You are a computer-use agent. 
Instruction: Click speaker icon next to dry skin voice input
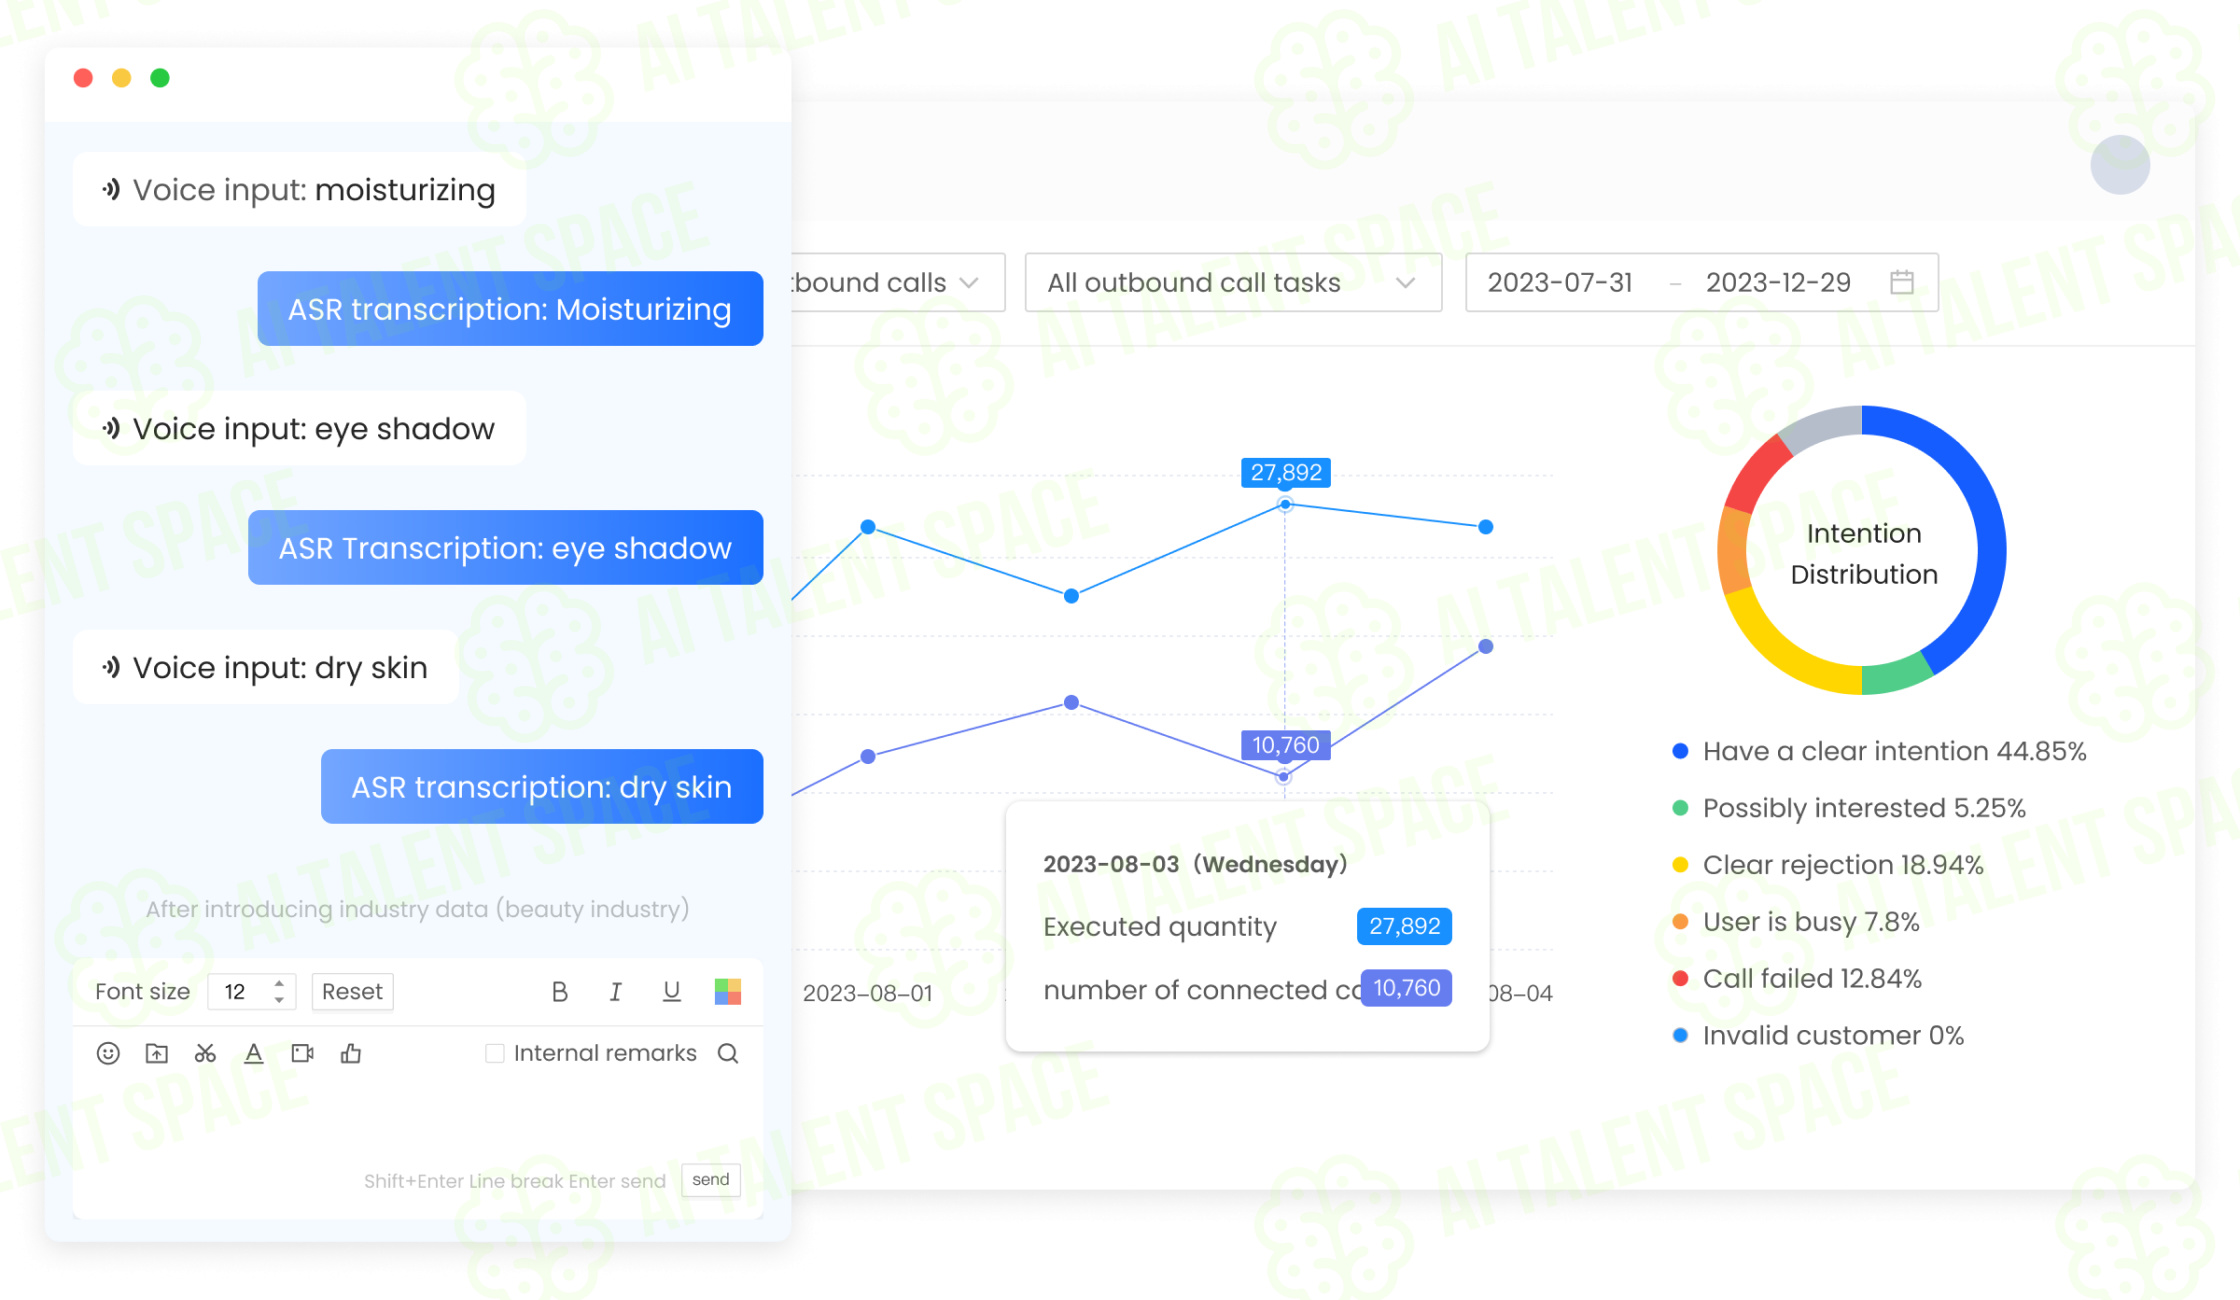pos(111,667)
